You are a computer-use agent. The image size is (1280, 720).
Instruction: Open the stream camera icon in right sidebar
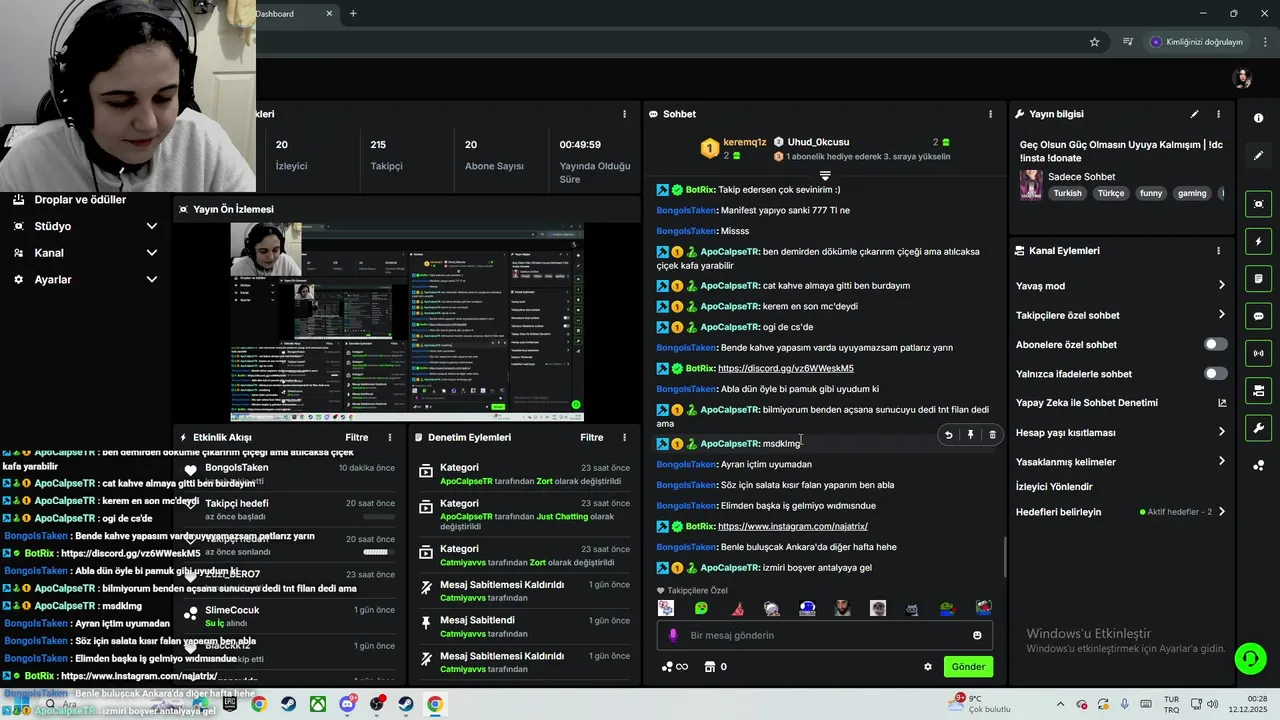1258,390
